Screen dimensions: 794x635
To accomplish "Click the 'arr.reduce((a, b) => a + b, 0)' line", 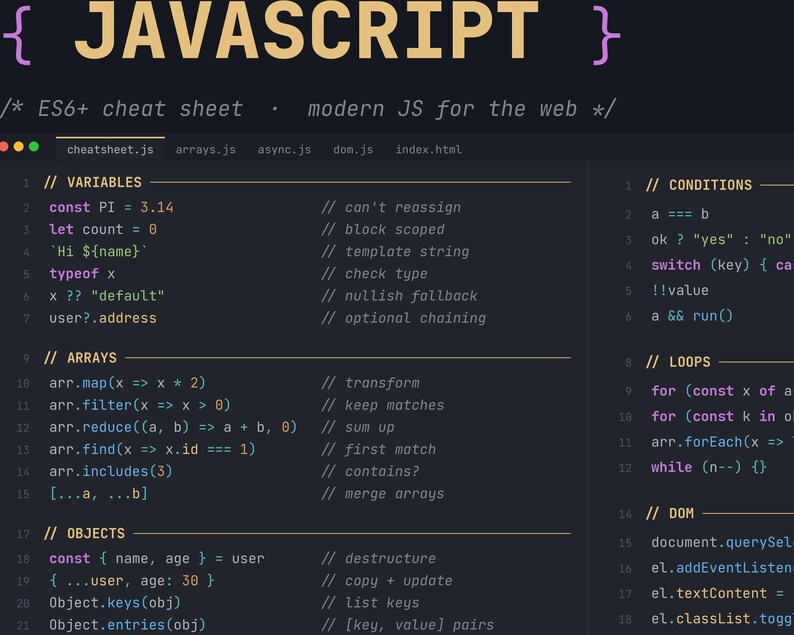I will 173,427.
